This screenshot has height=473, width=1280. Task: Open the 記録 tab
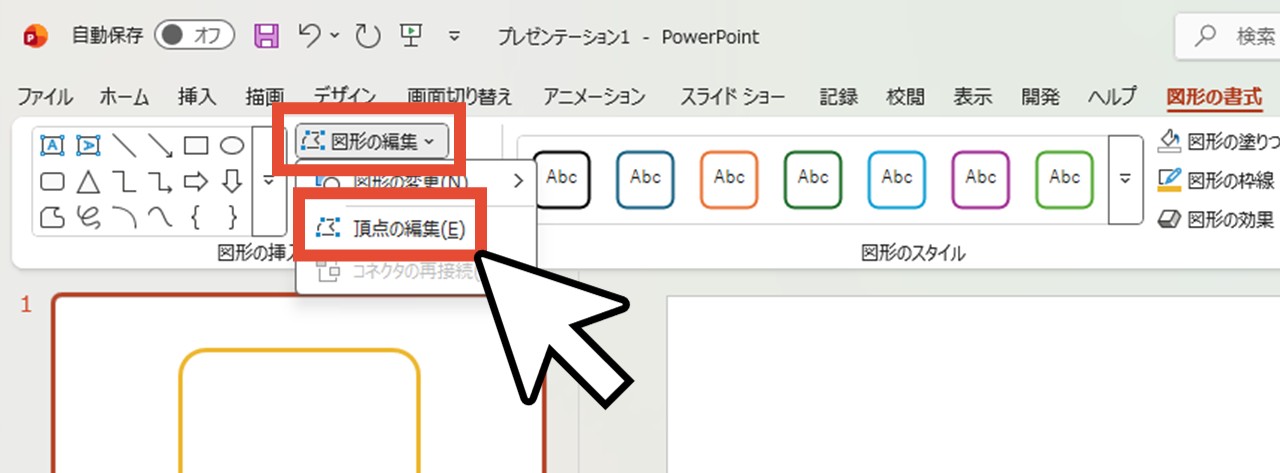[x=838, y=97]
